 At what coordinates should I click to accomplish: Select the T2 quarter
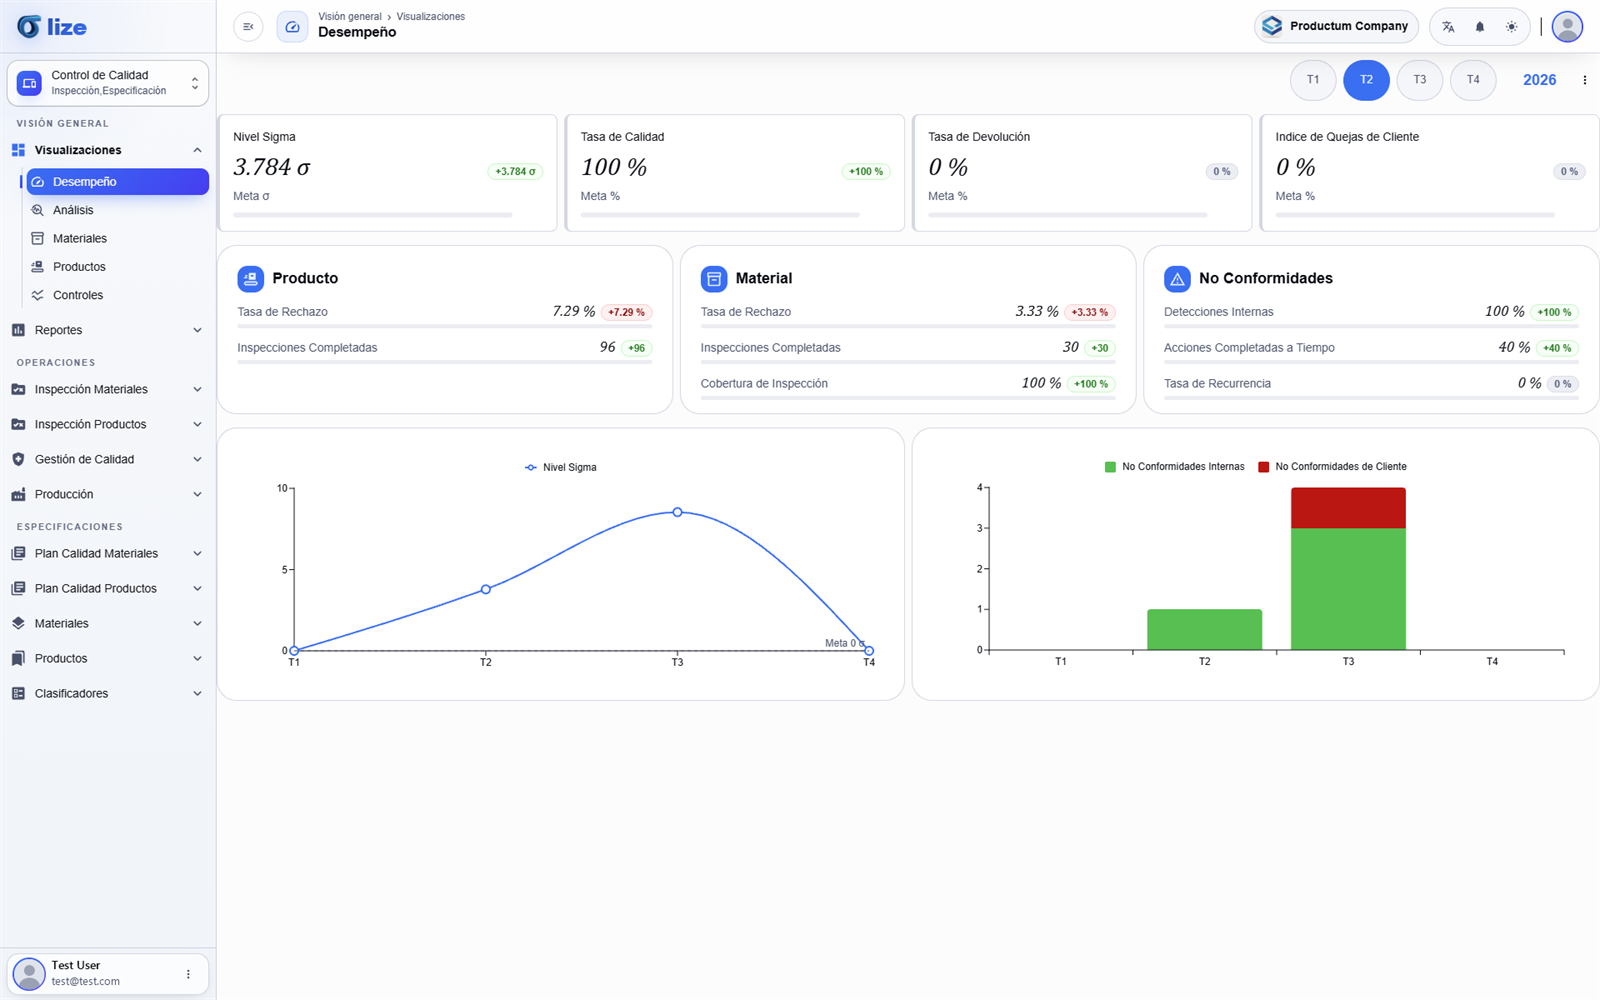click(x=1366, y=80)
